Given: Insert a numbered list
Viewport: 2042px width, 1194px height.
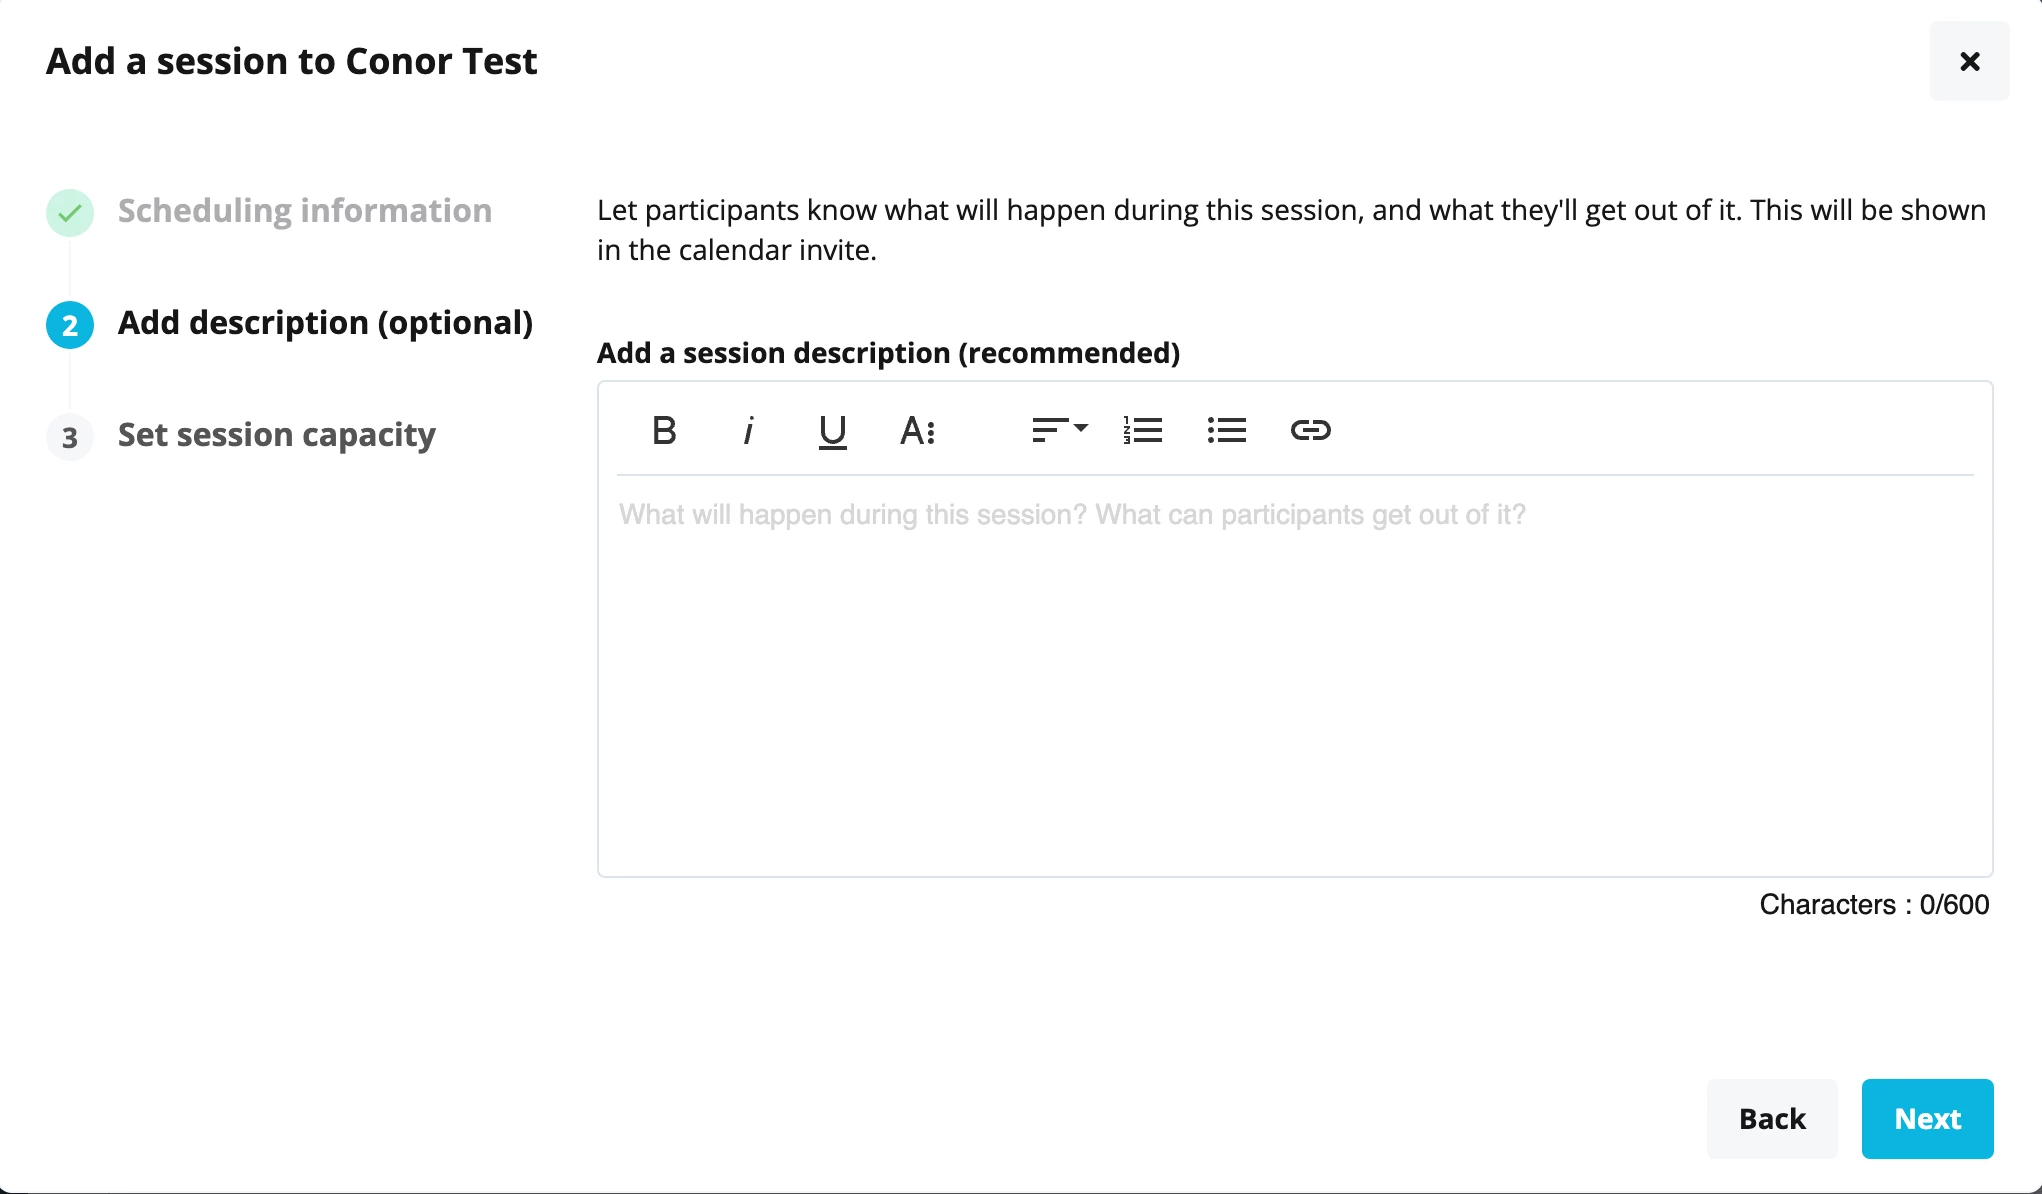Looking at the screenshot, I should (x=1142, y=430).
